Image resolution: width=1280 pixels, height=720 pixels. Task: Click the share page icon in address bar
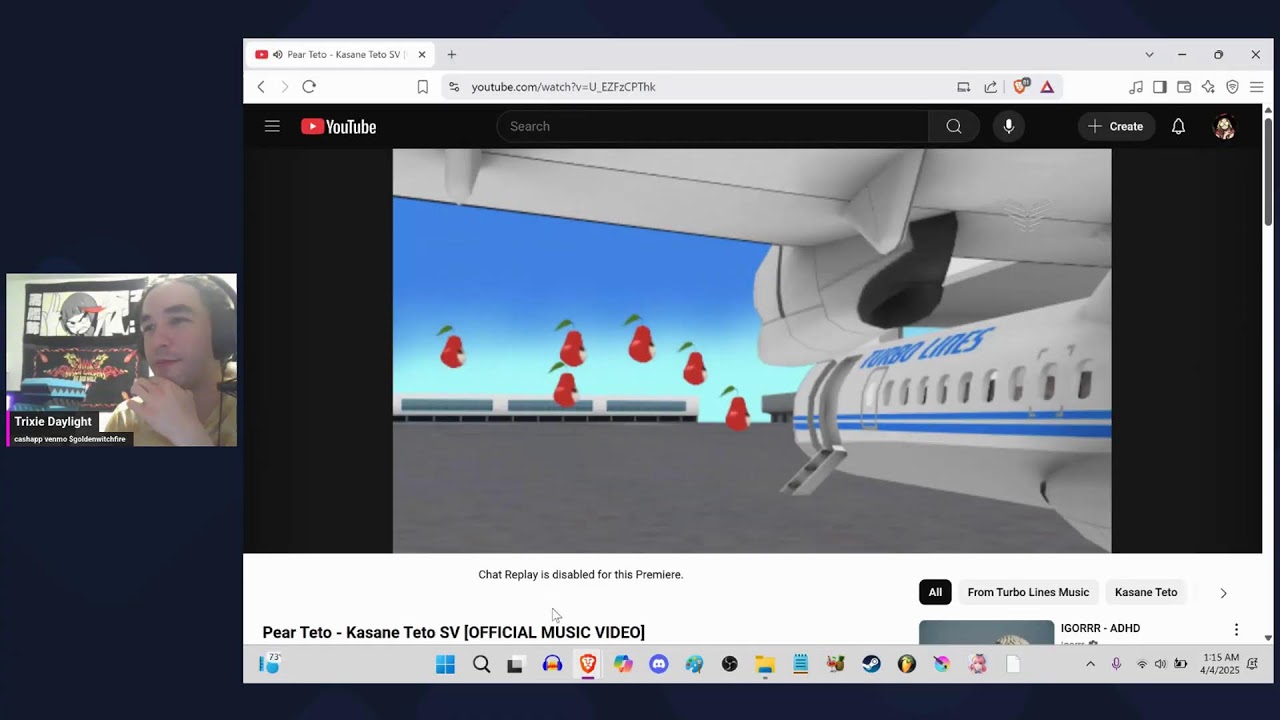point(990,87)
